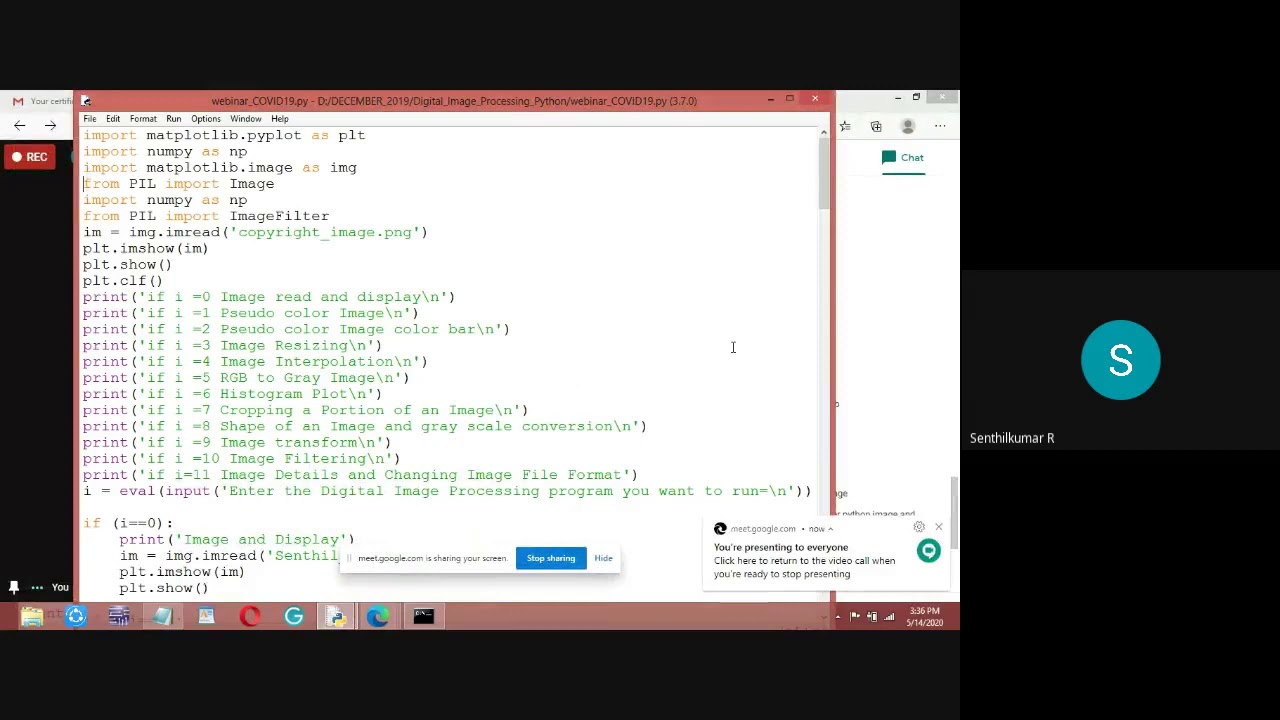Open the Command Prompt taskbar icon
Viewport: 1280px width, 720px height.
click(423, 617)
